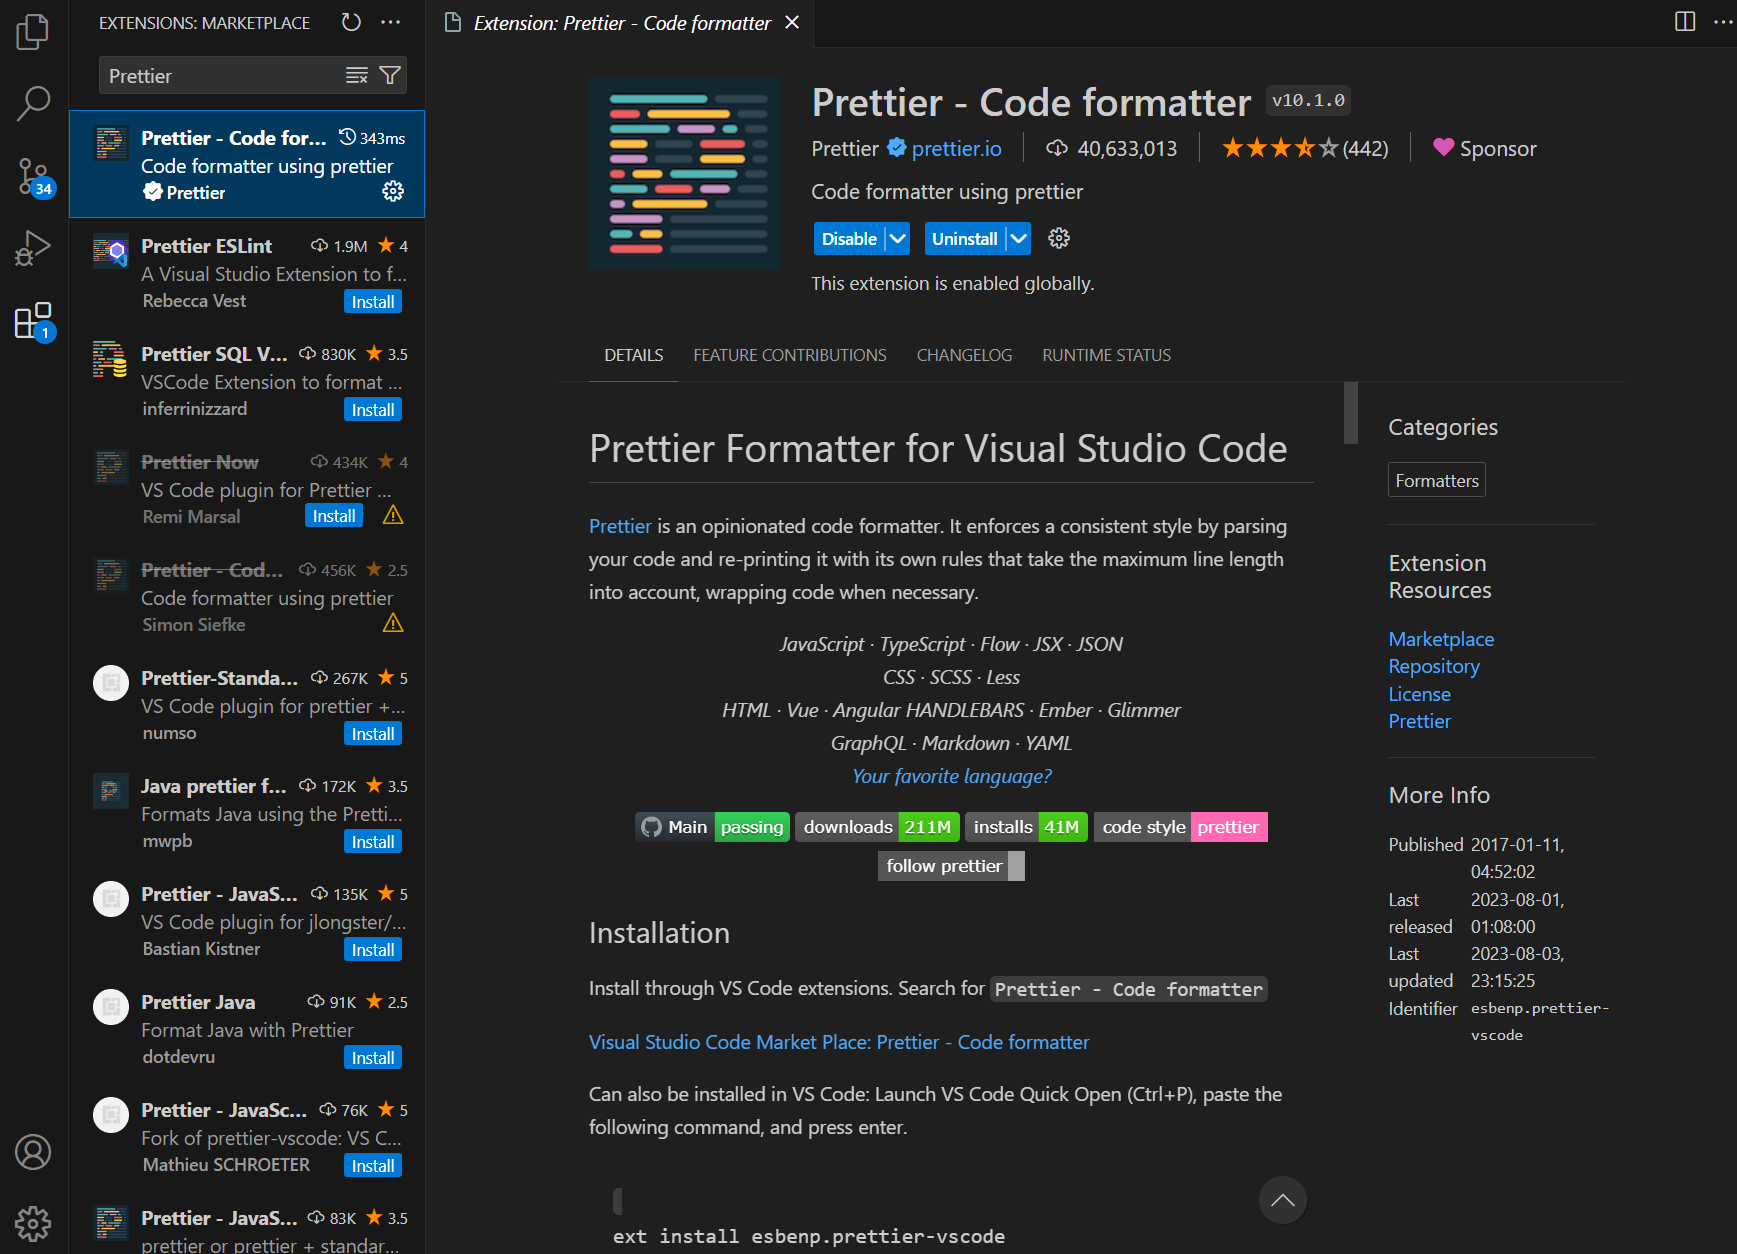
Task: Open the prettier.io publisher link
Action: (x=956, y=149)
